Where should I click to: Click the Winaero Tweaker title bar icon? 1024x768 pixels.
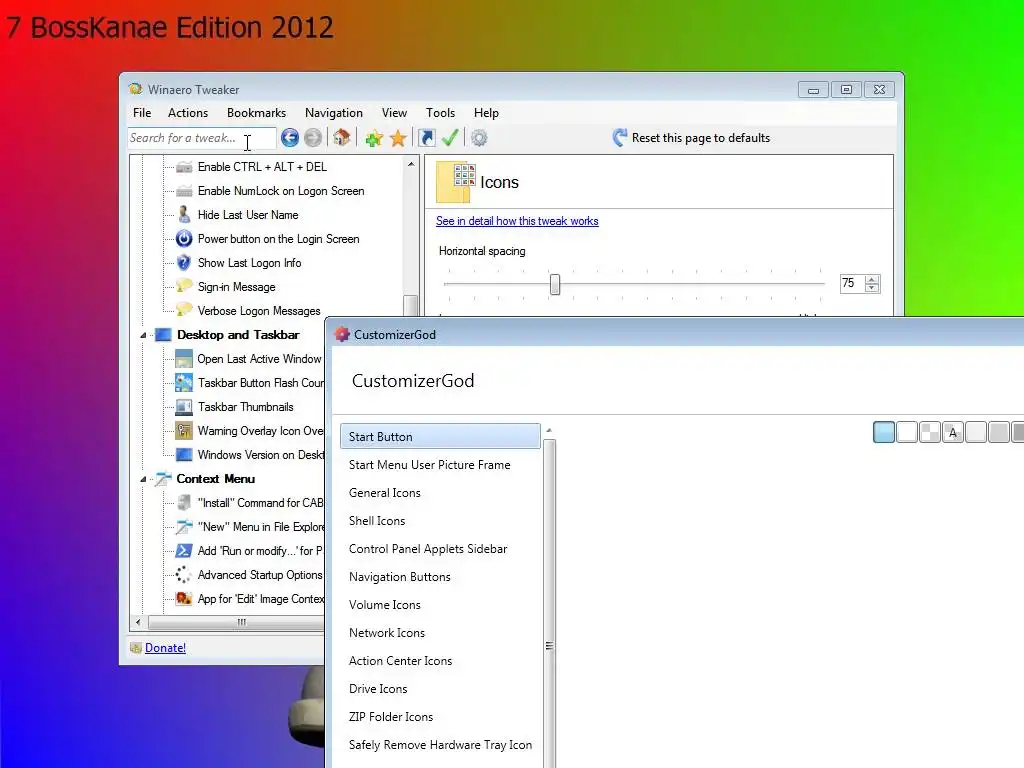[x=135, y=89]
